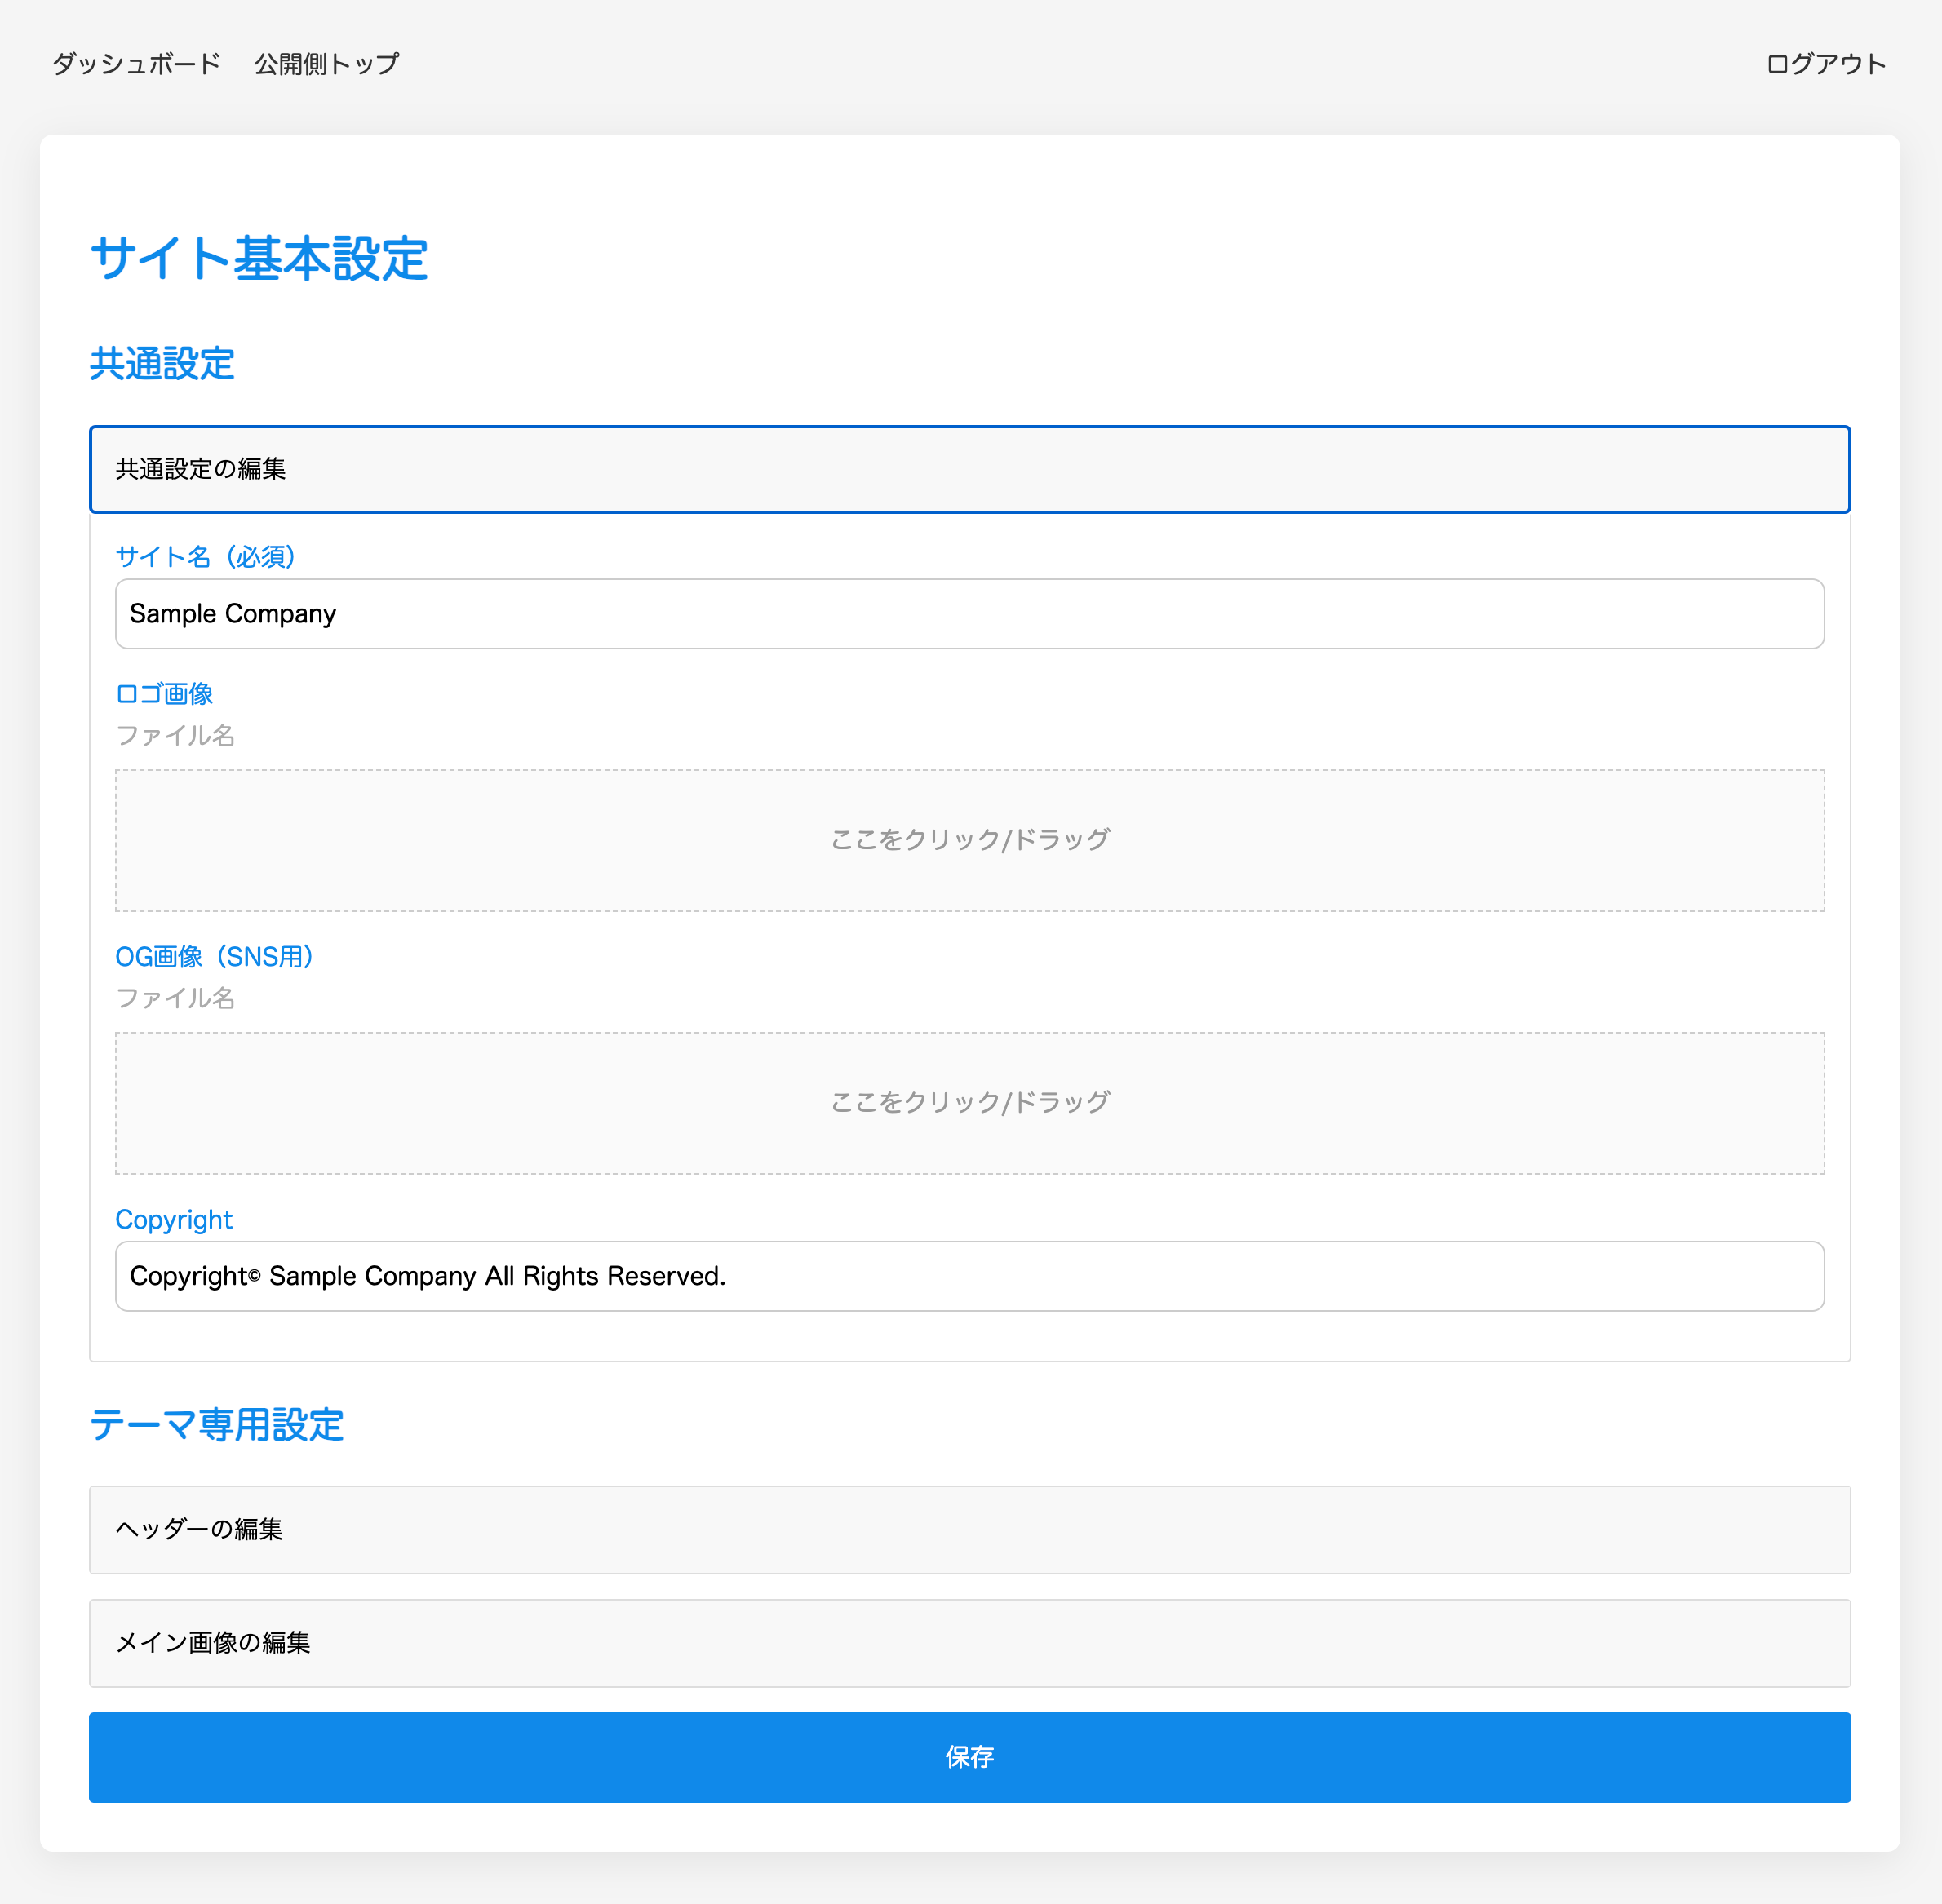Click ファイル名 text under ロゴ画像
1942x1904 pixels.
coord(175,736)
